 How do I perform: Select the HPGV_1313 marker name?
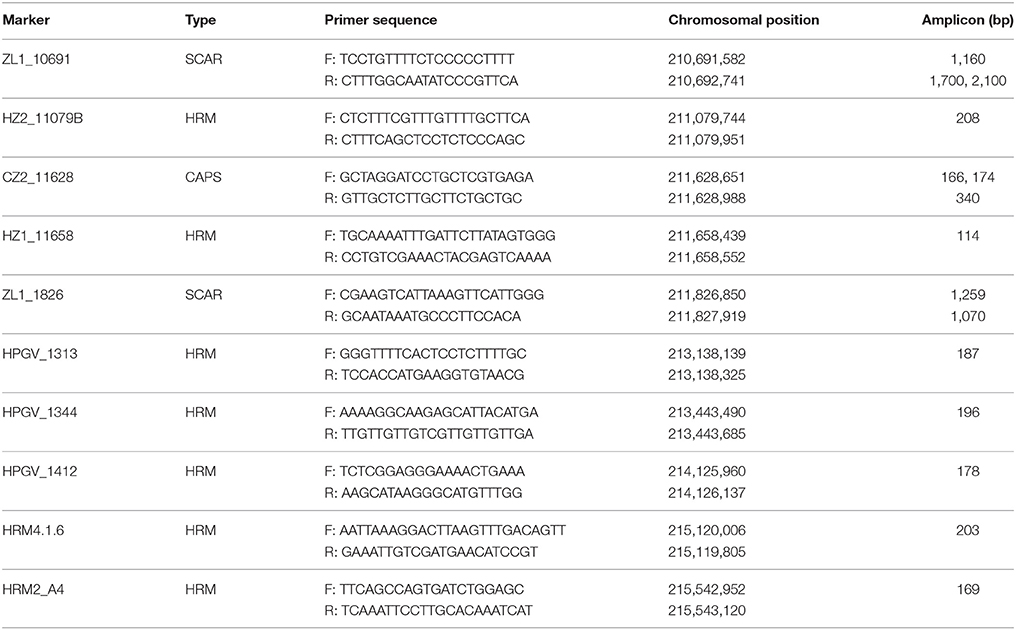pos(40,354)
